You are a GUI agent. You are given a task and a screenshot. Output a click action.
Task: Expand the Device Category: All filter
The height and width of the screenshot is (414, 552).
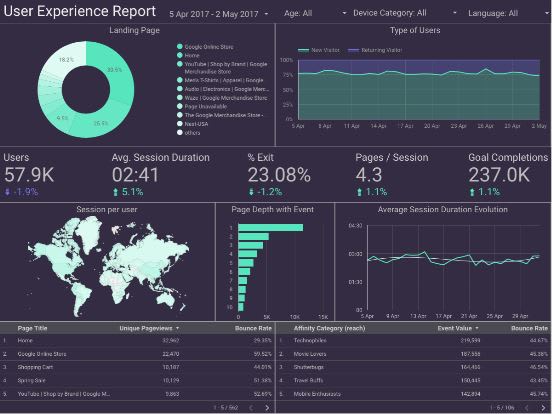click(x=404, y=13)
